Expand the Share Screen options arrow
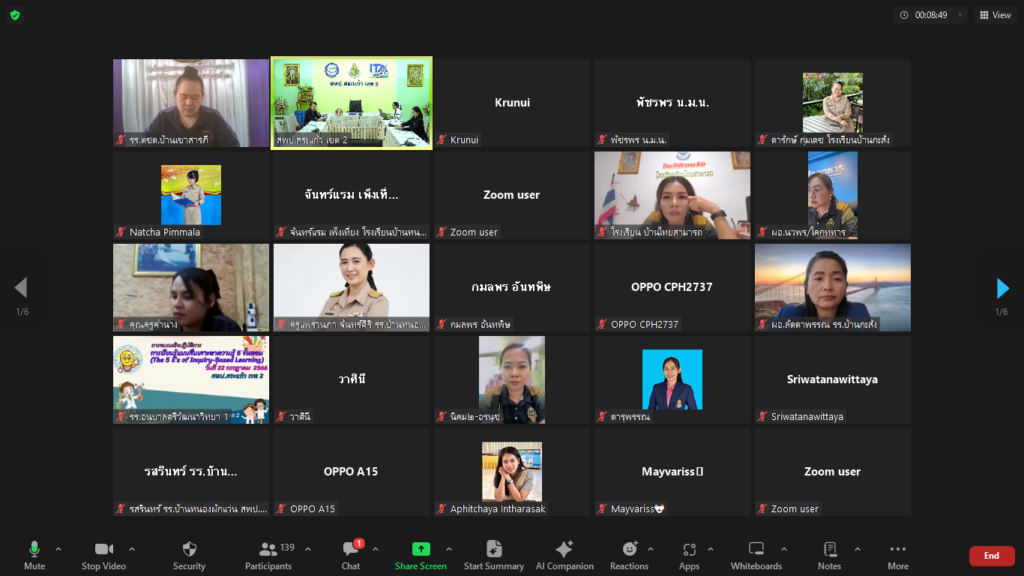1024x576 pixels. click(x=448, y=548)
